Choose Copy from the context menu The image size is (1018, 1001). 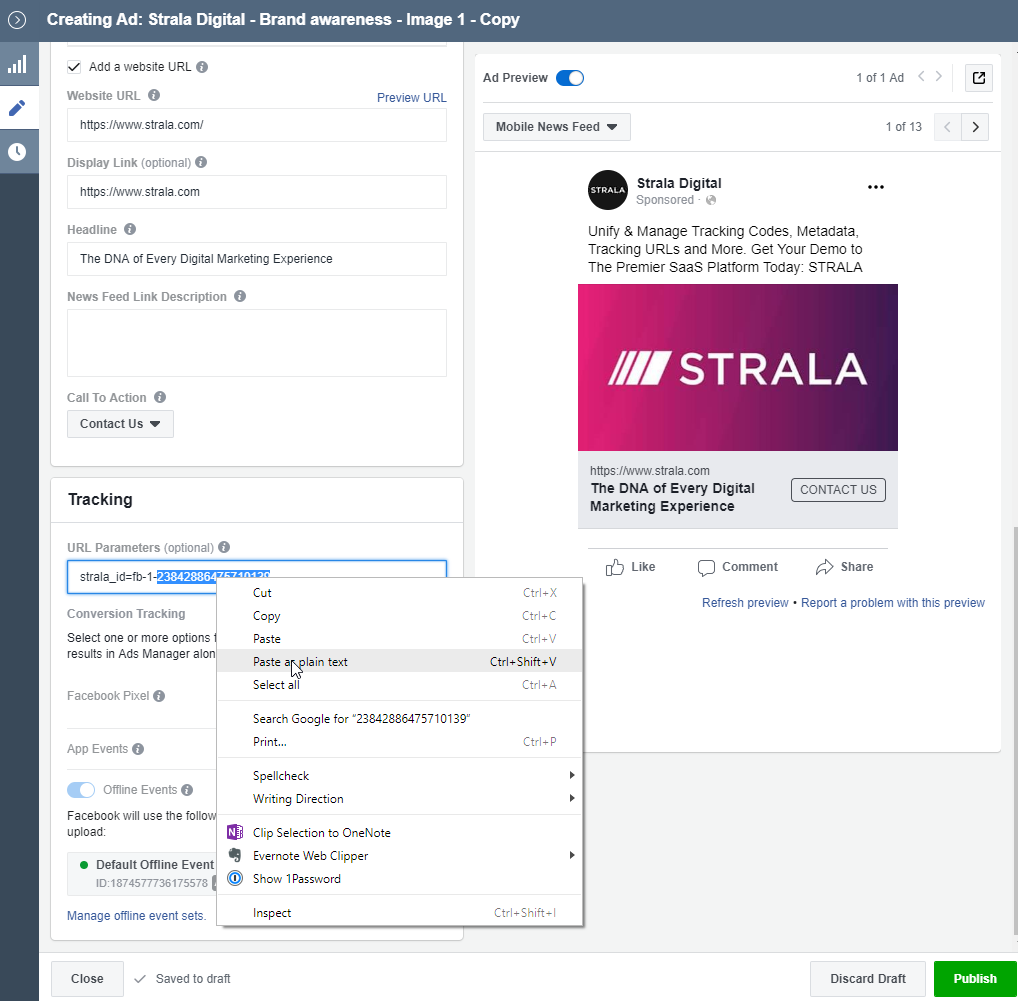click(x=400, y=616)
